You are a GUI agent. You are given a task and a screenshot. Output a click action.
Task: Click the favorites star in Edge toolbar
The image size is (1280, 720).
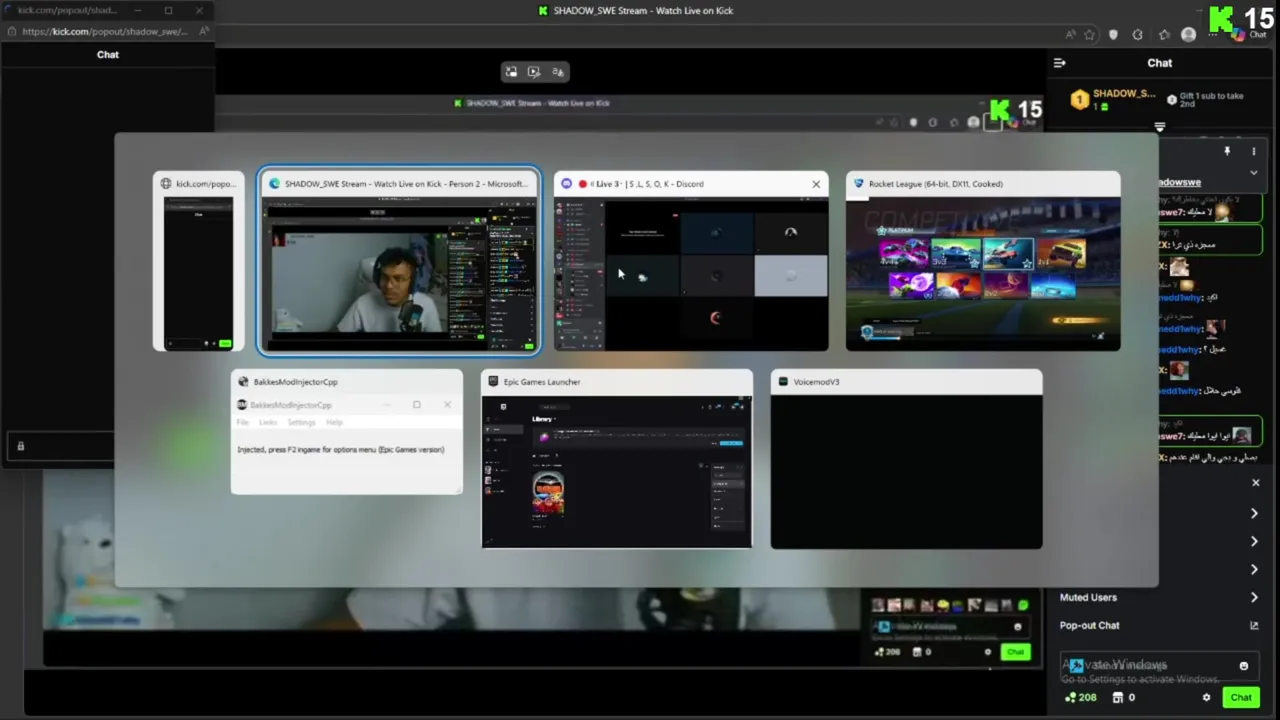pos(1089,35)
